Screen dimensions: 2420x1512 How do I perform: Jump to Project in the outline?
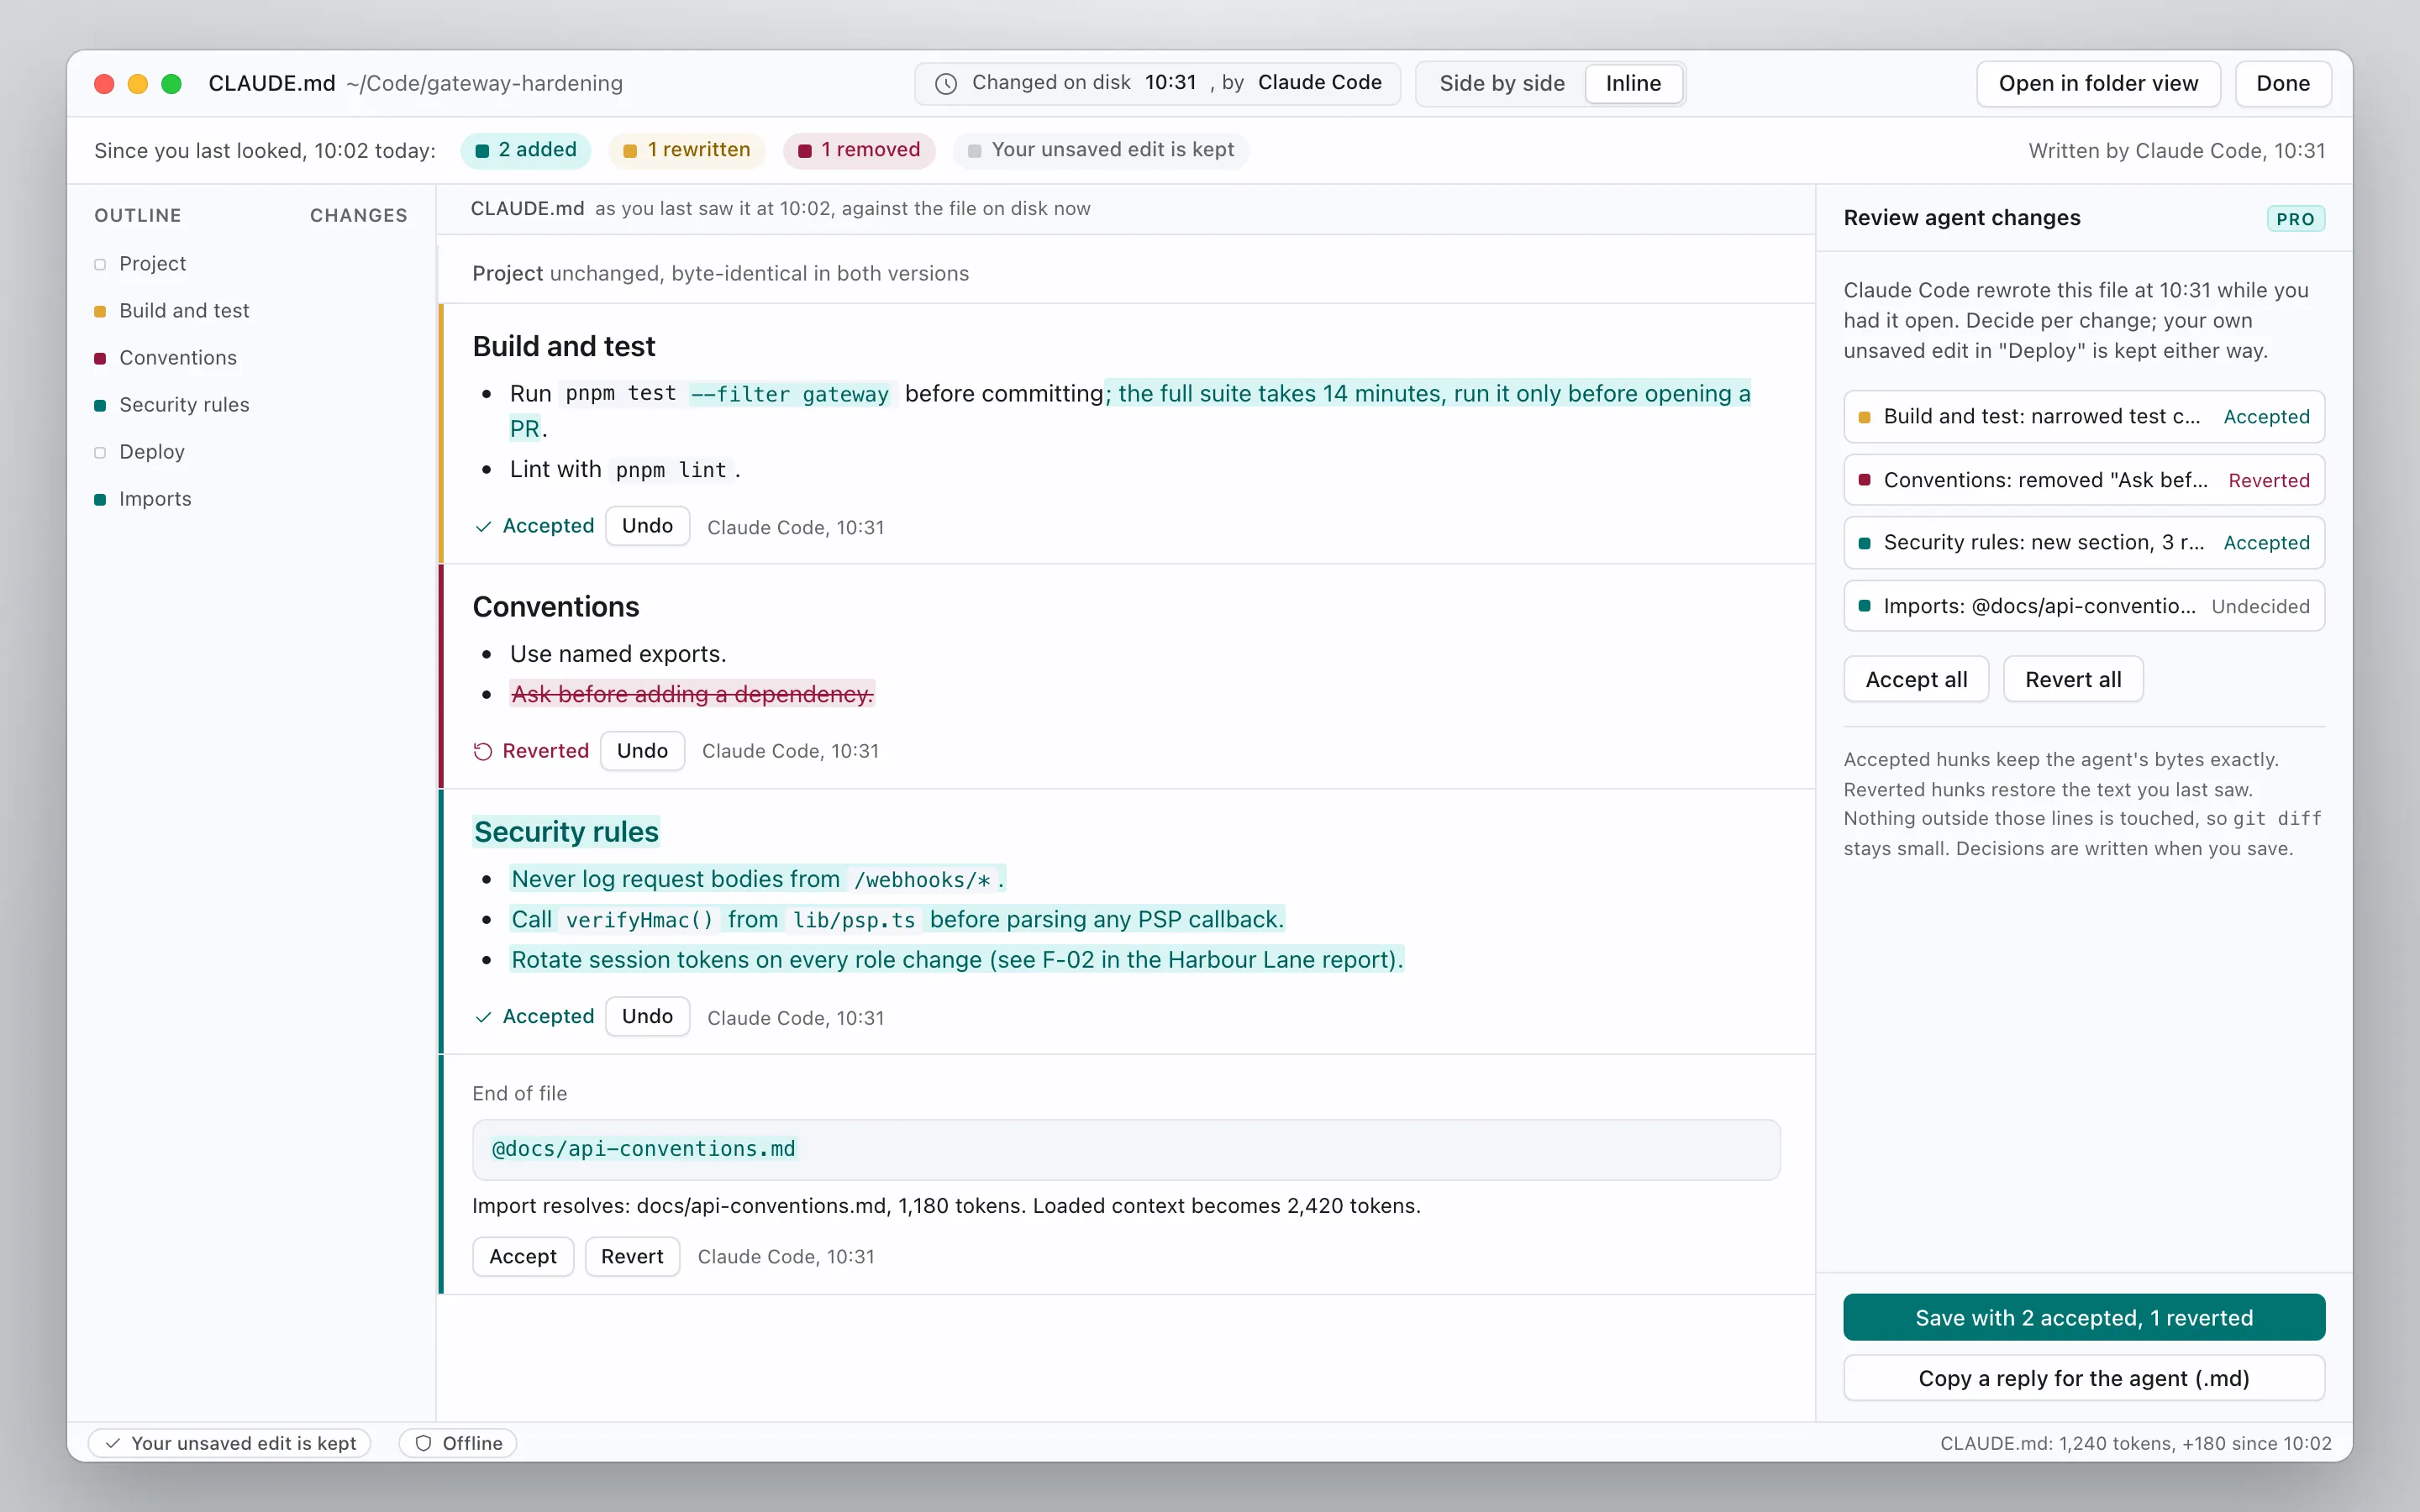[152, 264]
